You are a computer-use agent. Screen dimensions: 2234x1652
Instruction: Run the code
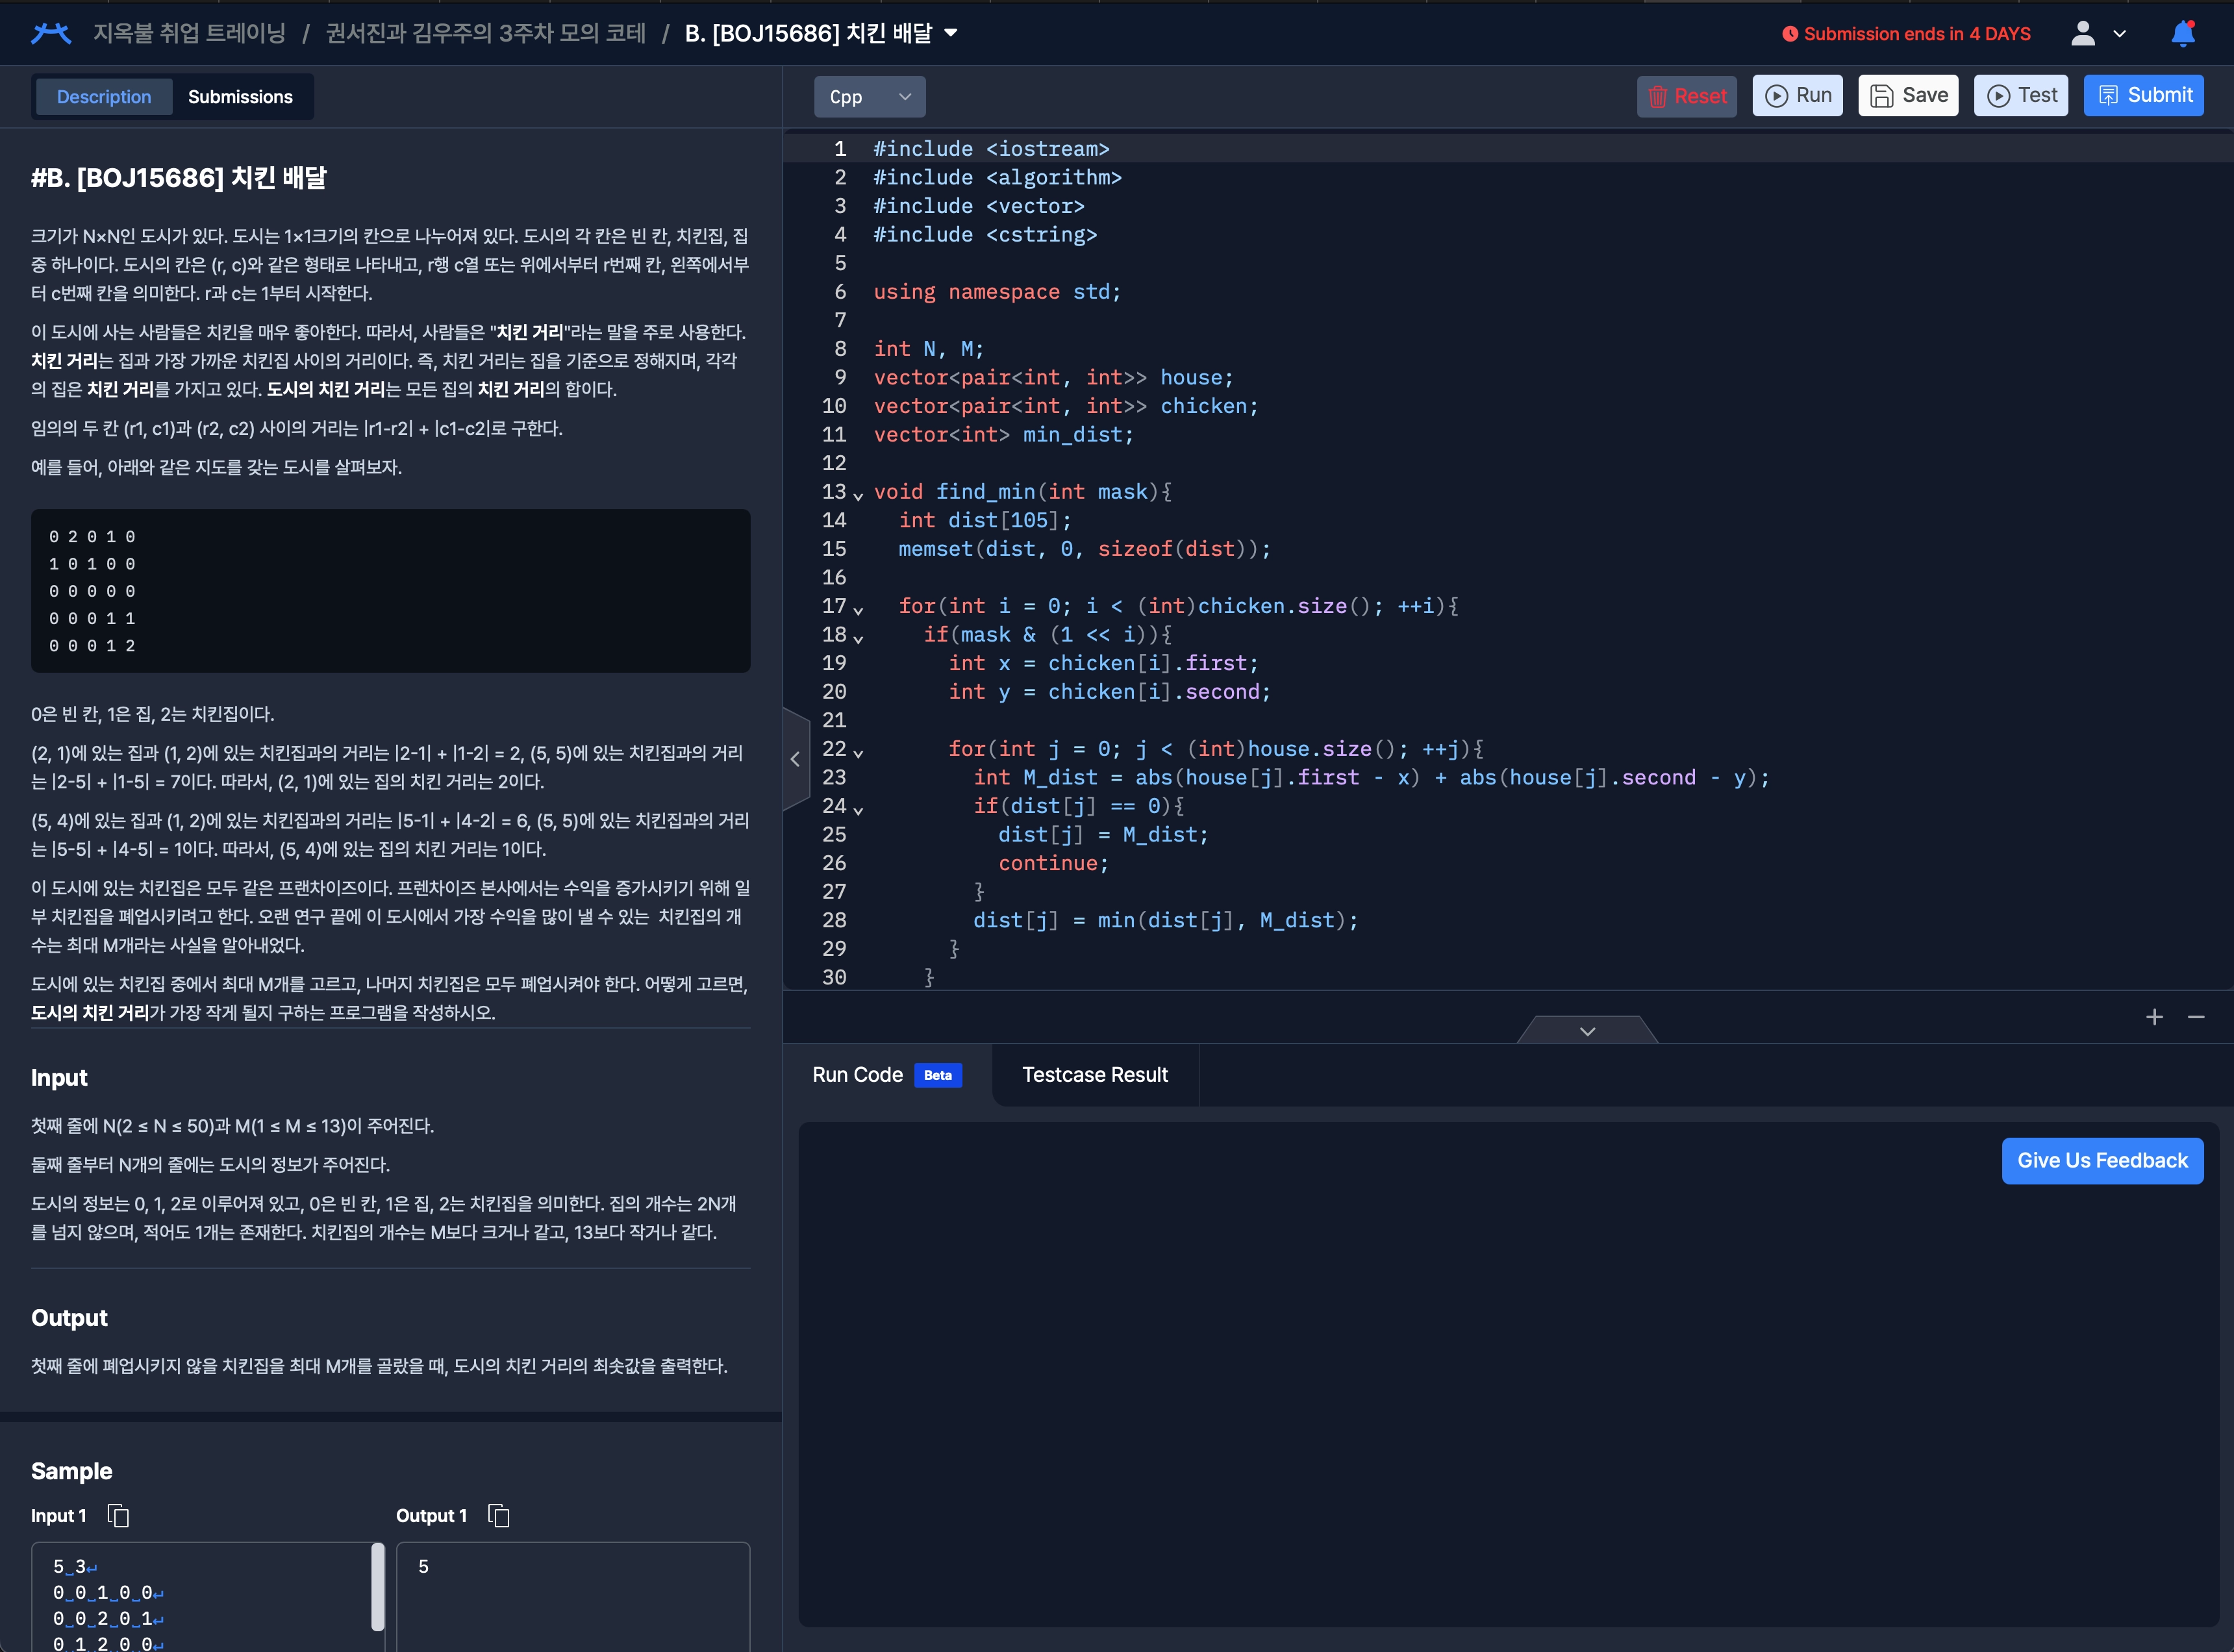coord(1797,96)
